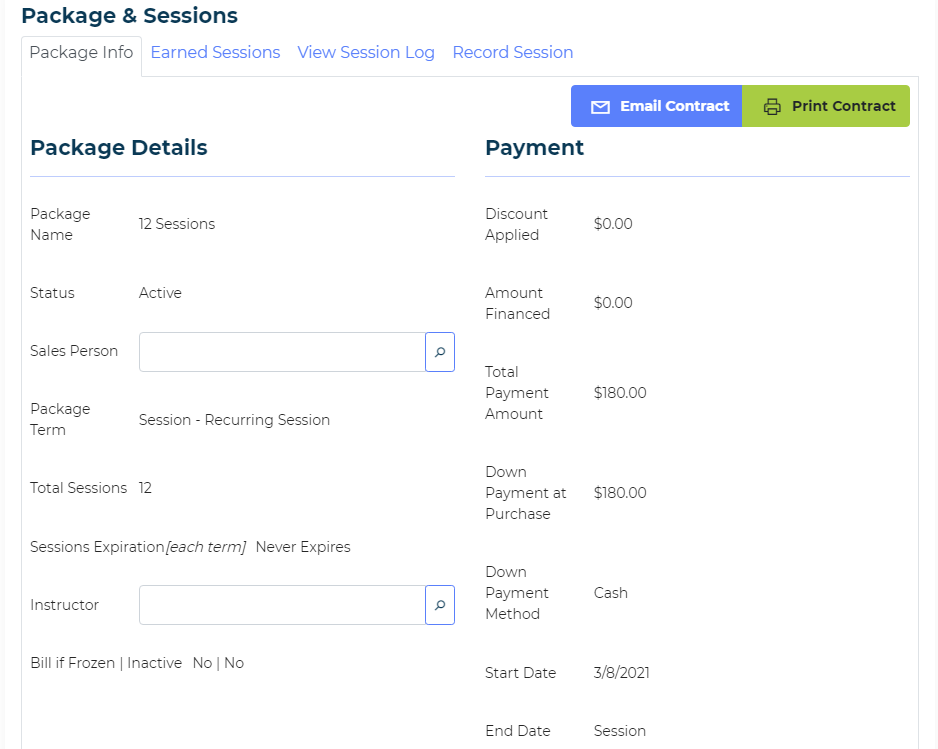The image size is (938, 749).
Task: Open the Instructor search lookup icon
Action: coord(440,605)
